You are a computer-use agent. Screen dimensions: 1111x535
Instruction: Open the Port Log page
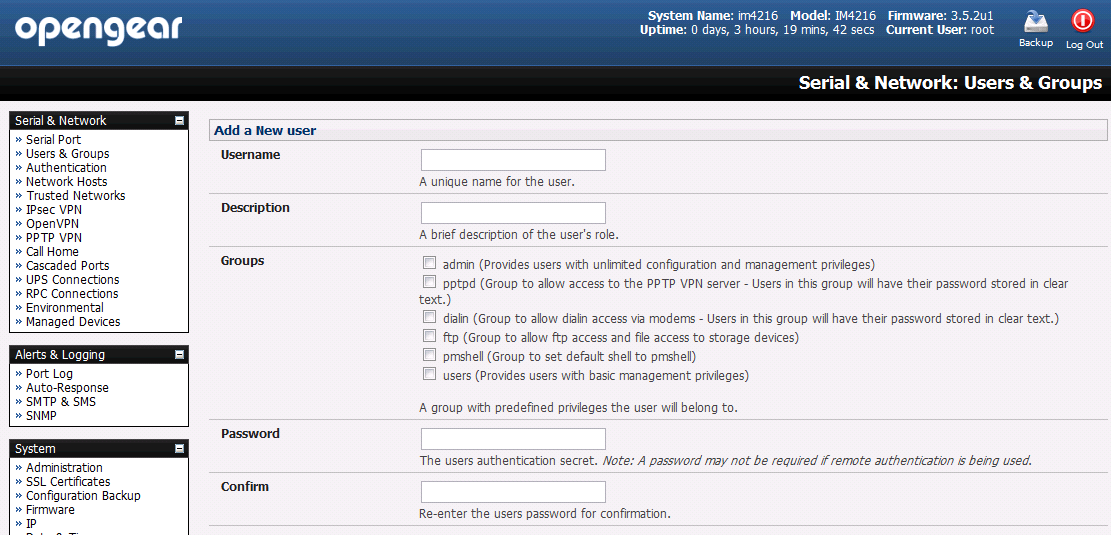(49, 374)
